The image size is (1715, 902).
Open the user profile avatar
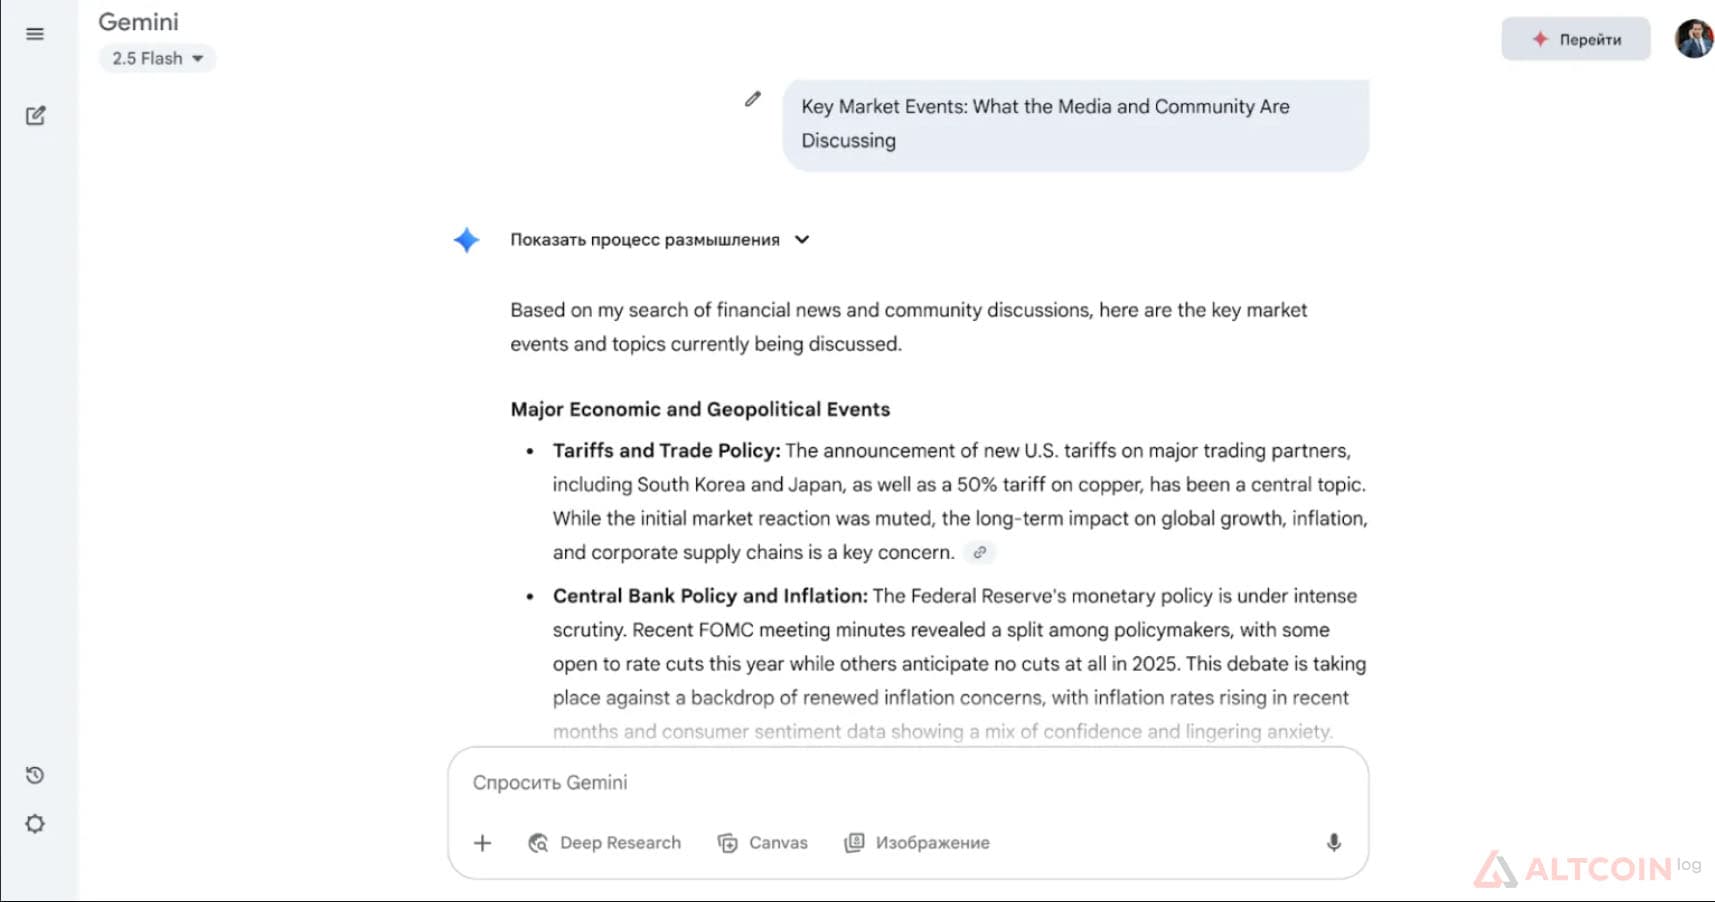point(1694,39)
